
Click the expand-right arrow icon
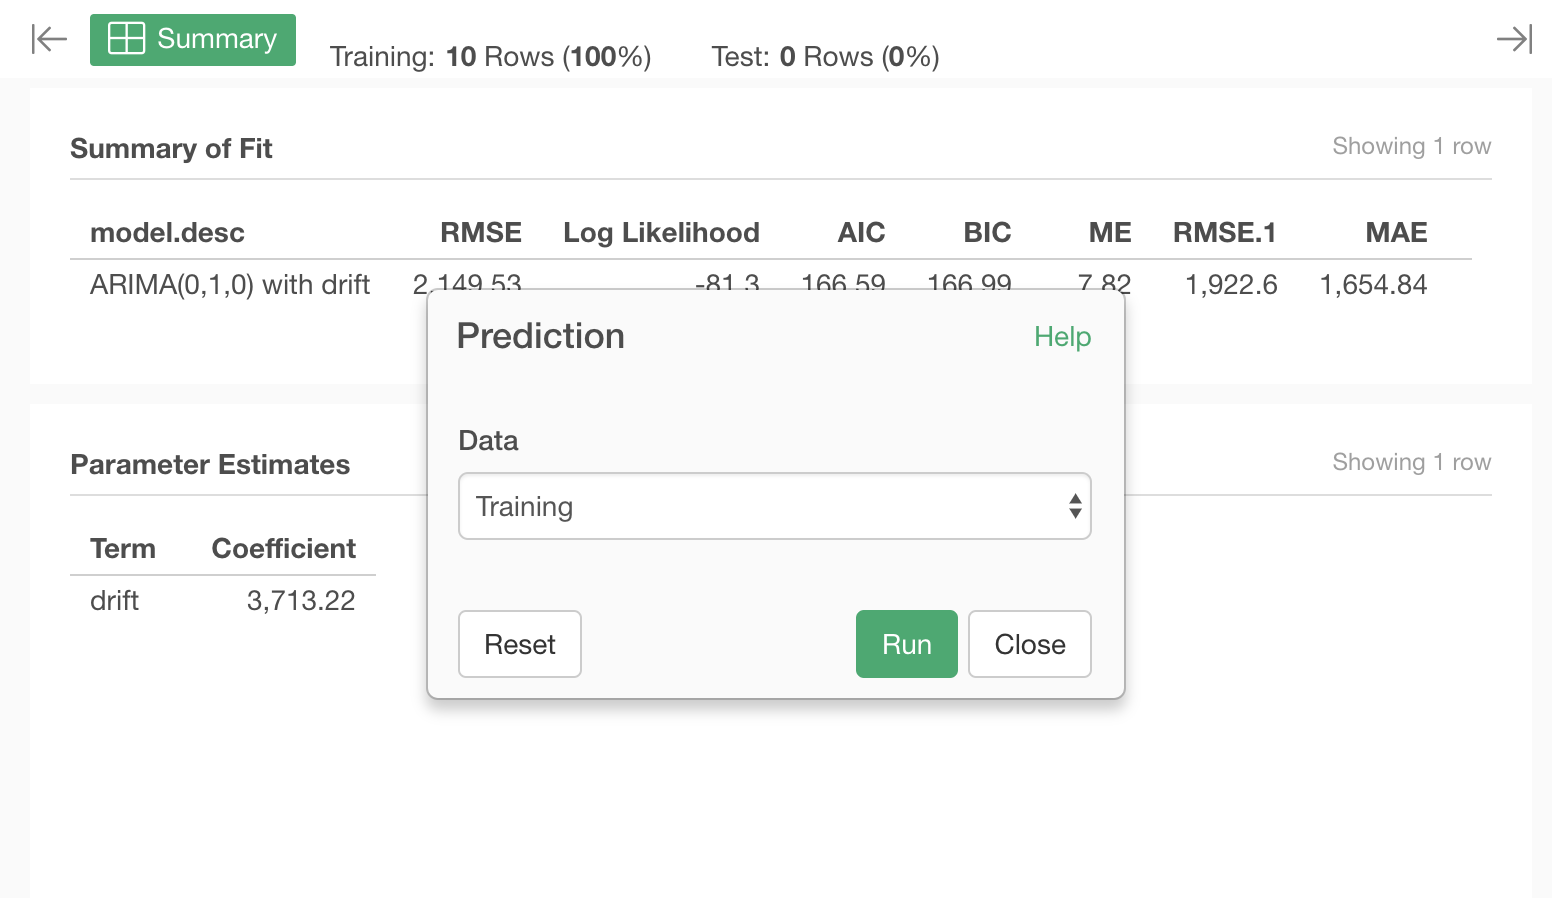pos(1514,39)
